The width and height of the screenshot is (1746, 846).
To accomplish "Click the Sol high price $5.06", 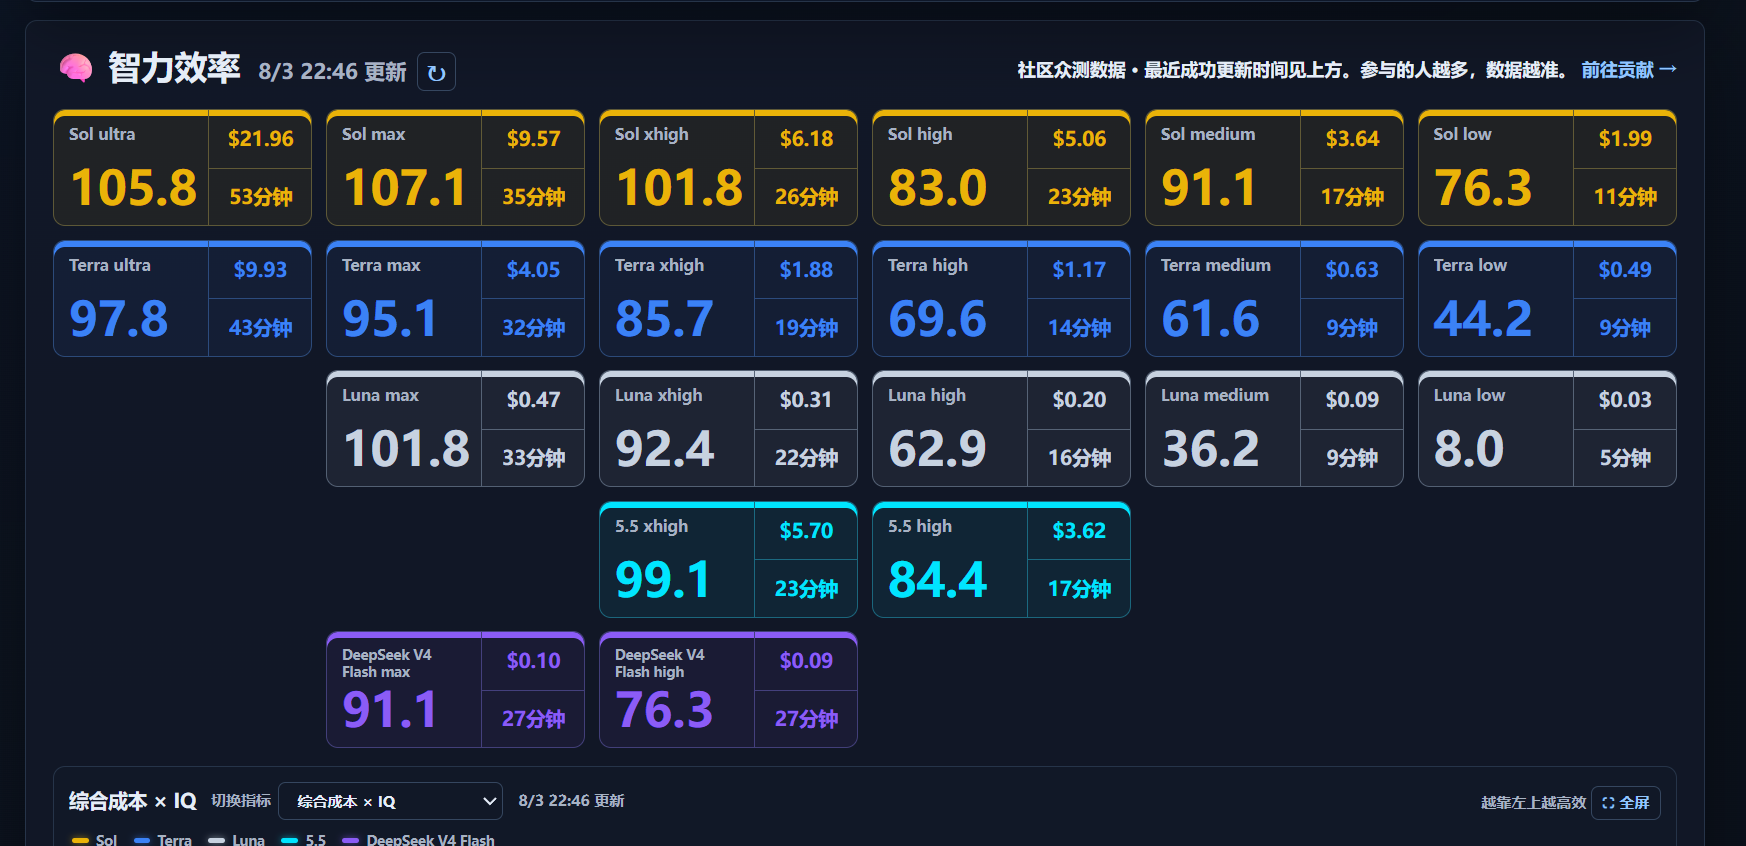I will (1079, 139).
